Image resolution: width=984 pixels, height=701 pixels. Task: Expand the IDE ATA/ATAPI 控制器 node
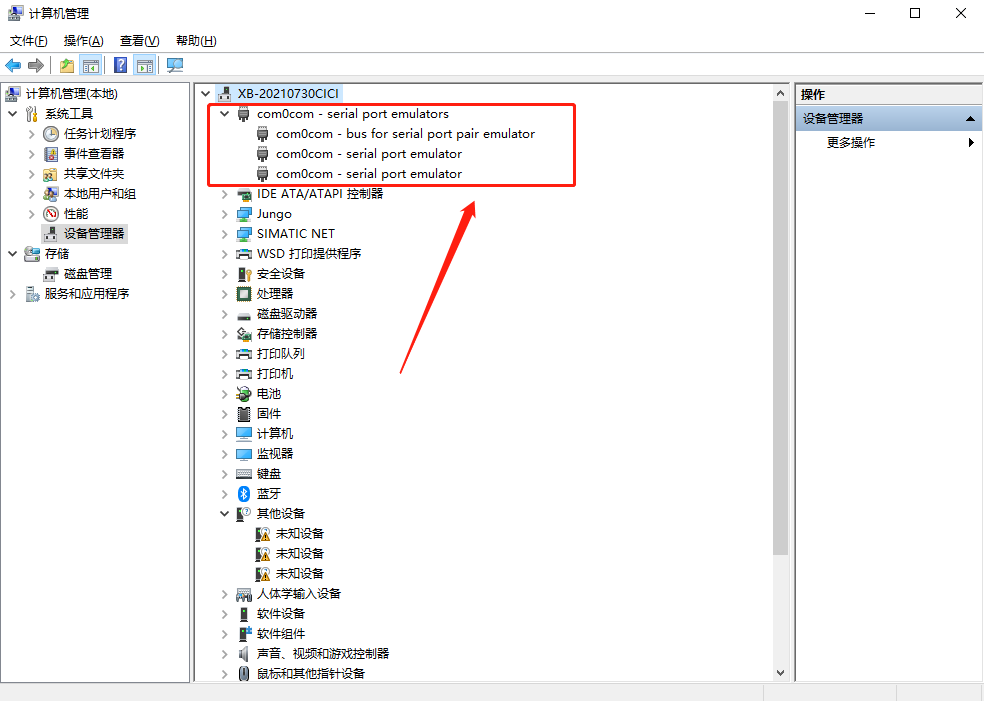click(224, 195)
